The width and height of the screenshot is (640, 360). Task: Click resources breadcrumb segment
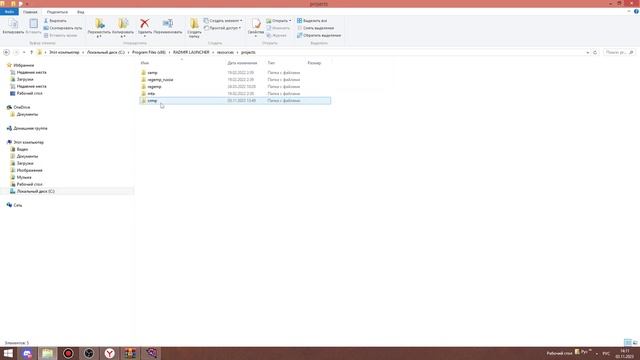[225, 52]
